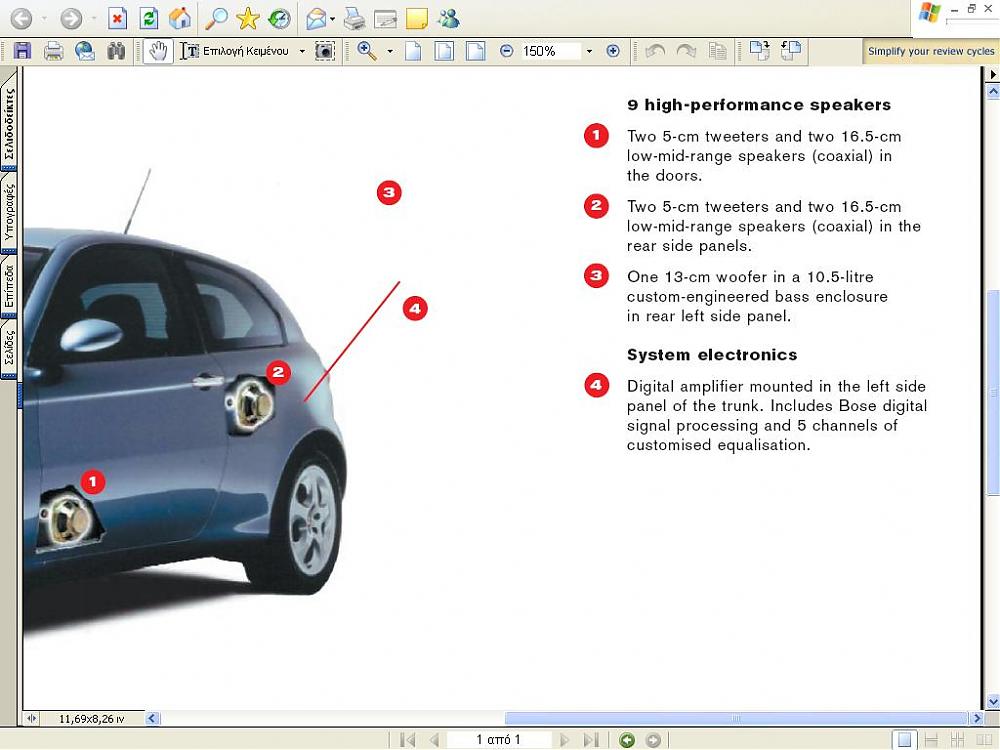Viewport: 1000px width, 750px height.
Task: Click the browser Back arrow button
Action: point(21,18)
